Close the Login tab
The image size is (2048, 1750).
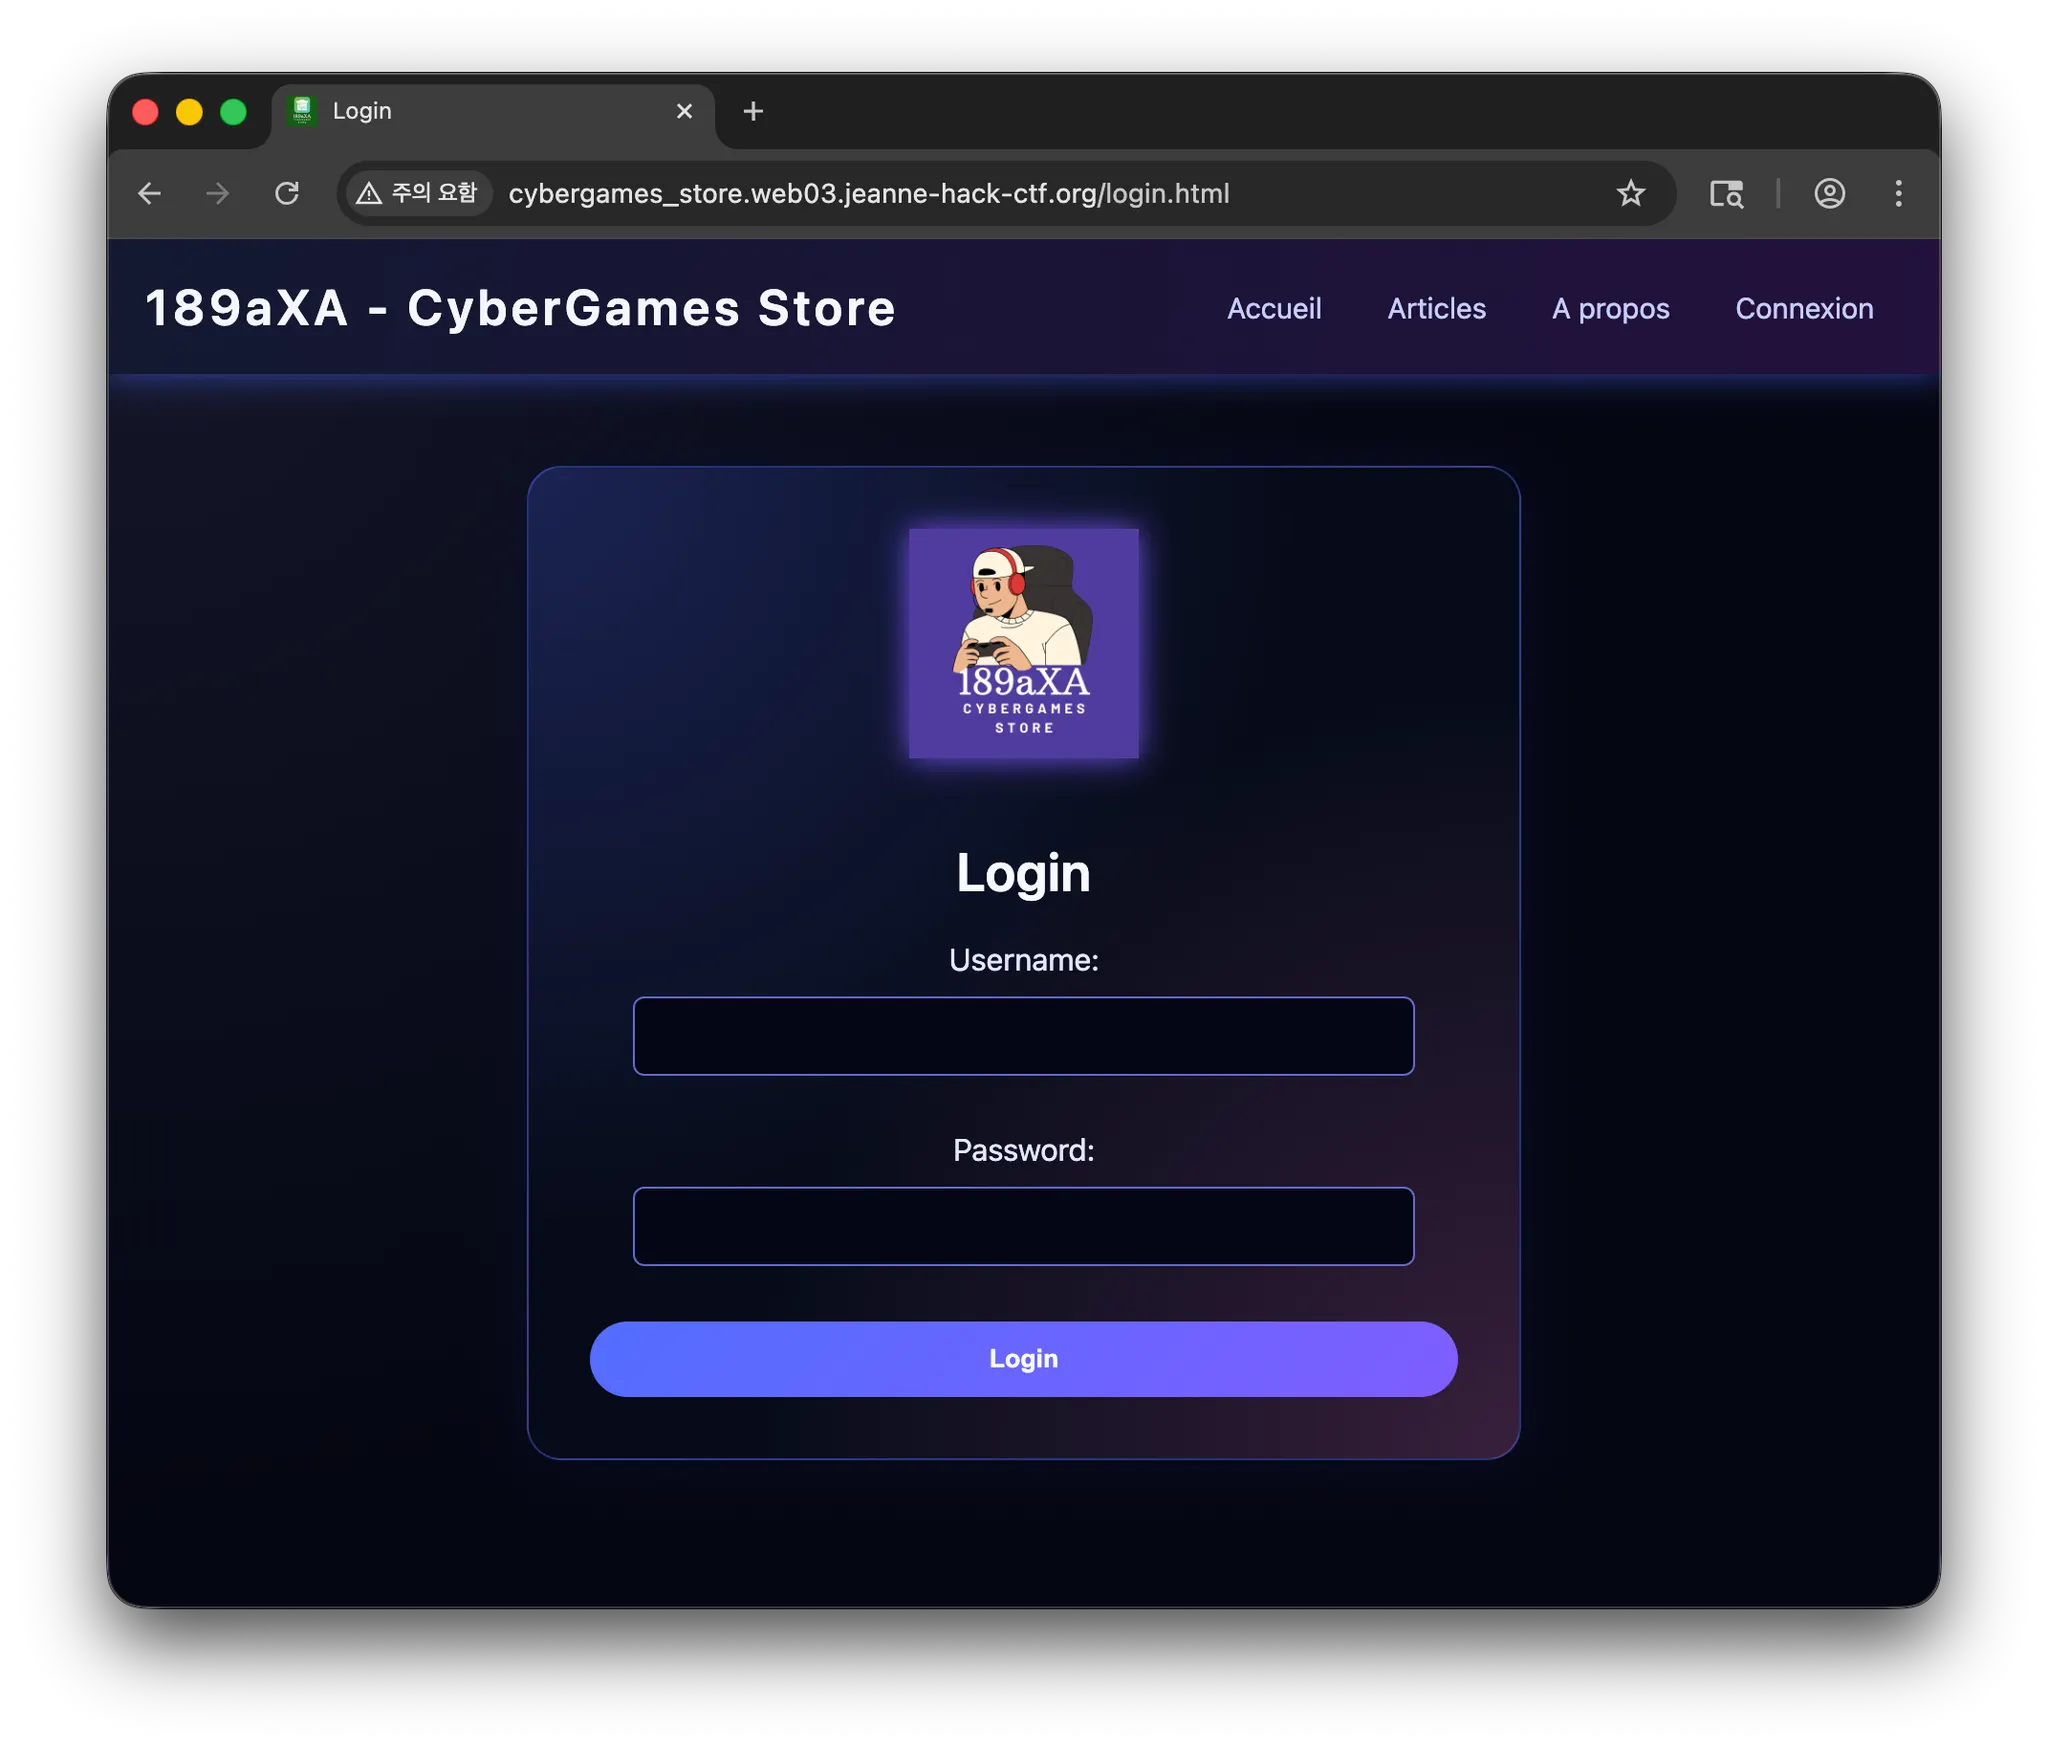684,111
